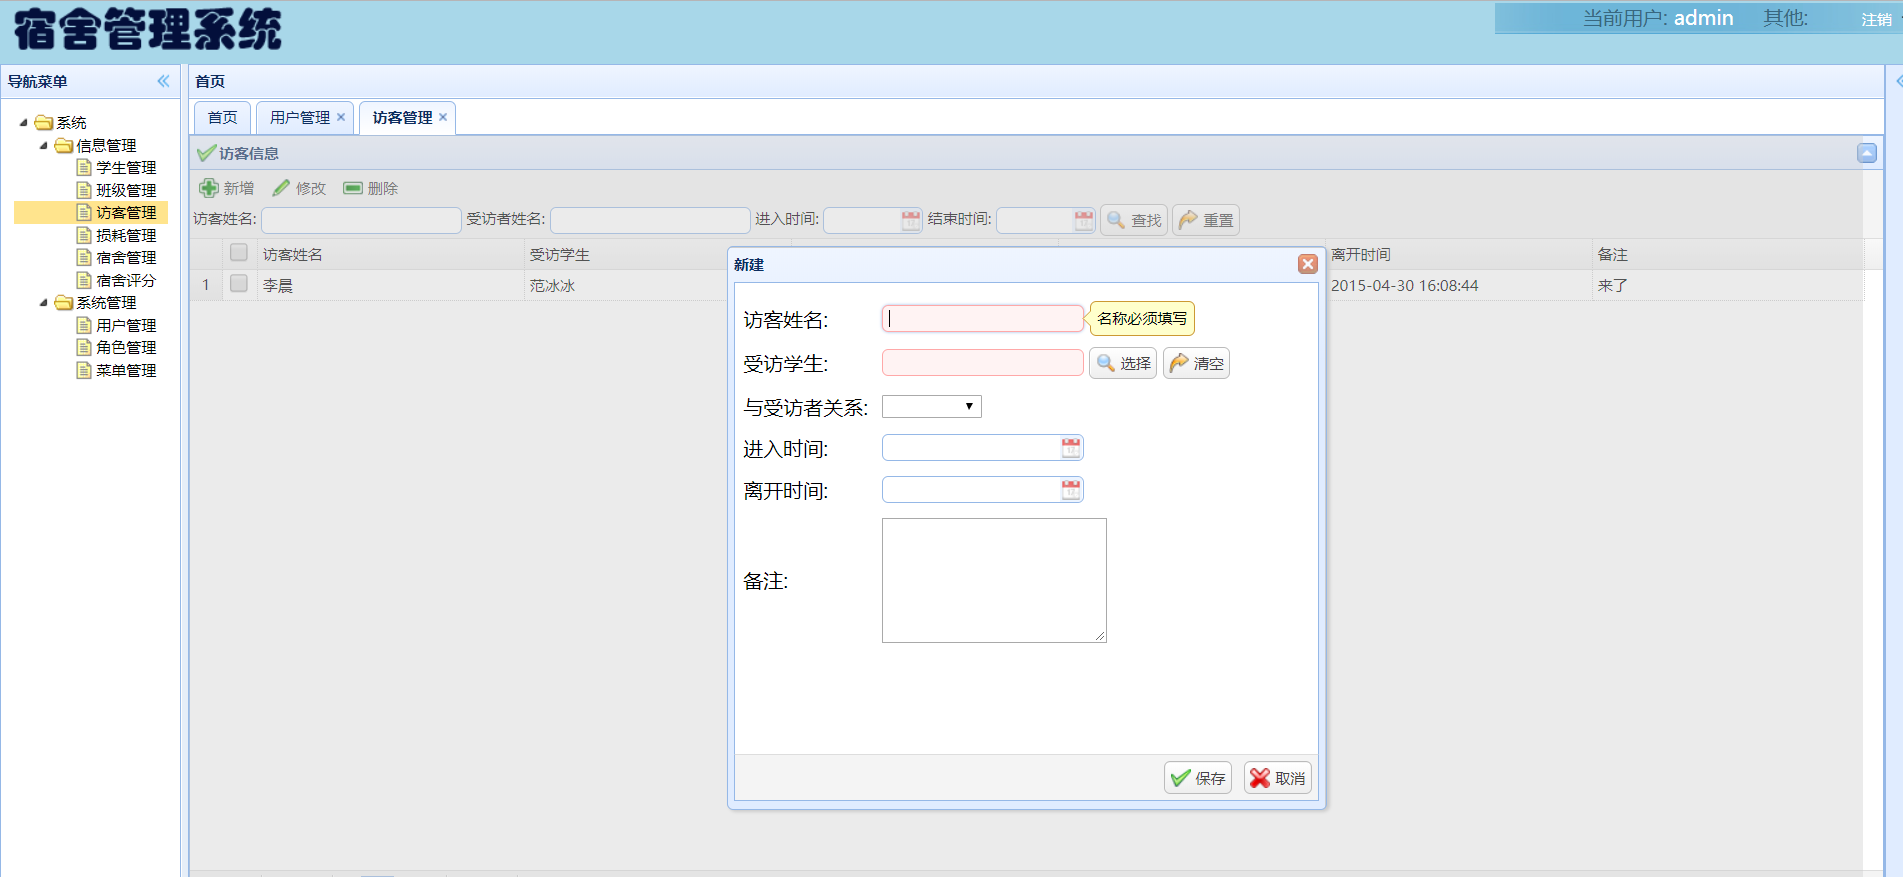Open the 进入时间 filter calendar icon
Screen dimensions: 1903x877
tap(910, 220)
